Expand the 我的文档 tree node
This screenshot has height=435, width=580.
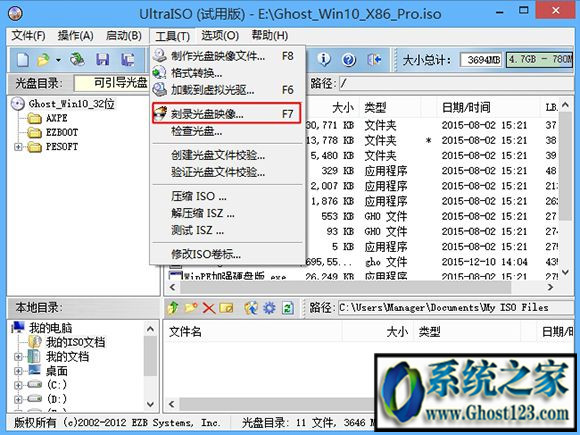(x=18, y=357)
